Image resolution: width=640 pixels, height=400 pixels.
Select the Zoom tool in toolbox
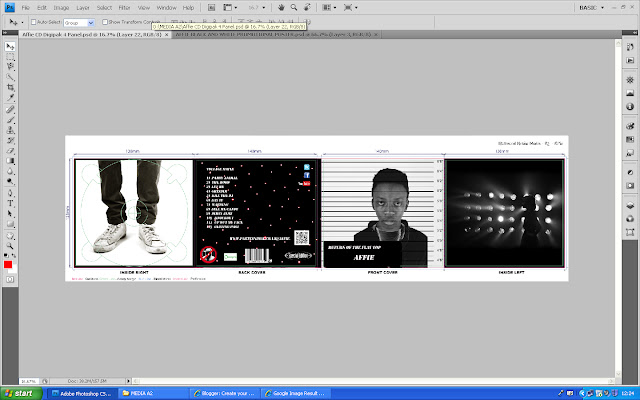pyautogui.click(x=10, y=246)
